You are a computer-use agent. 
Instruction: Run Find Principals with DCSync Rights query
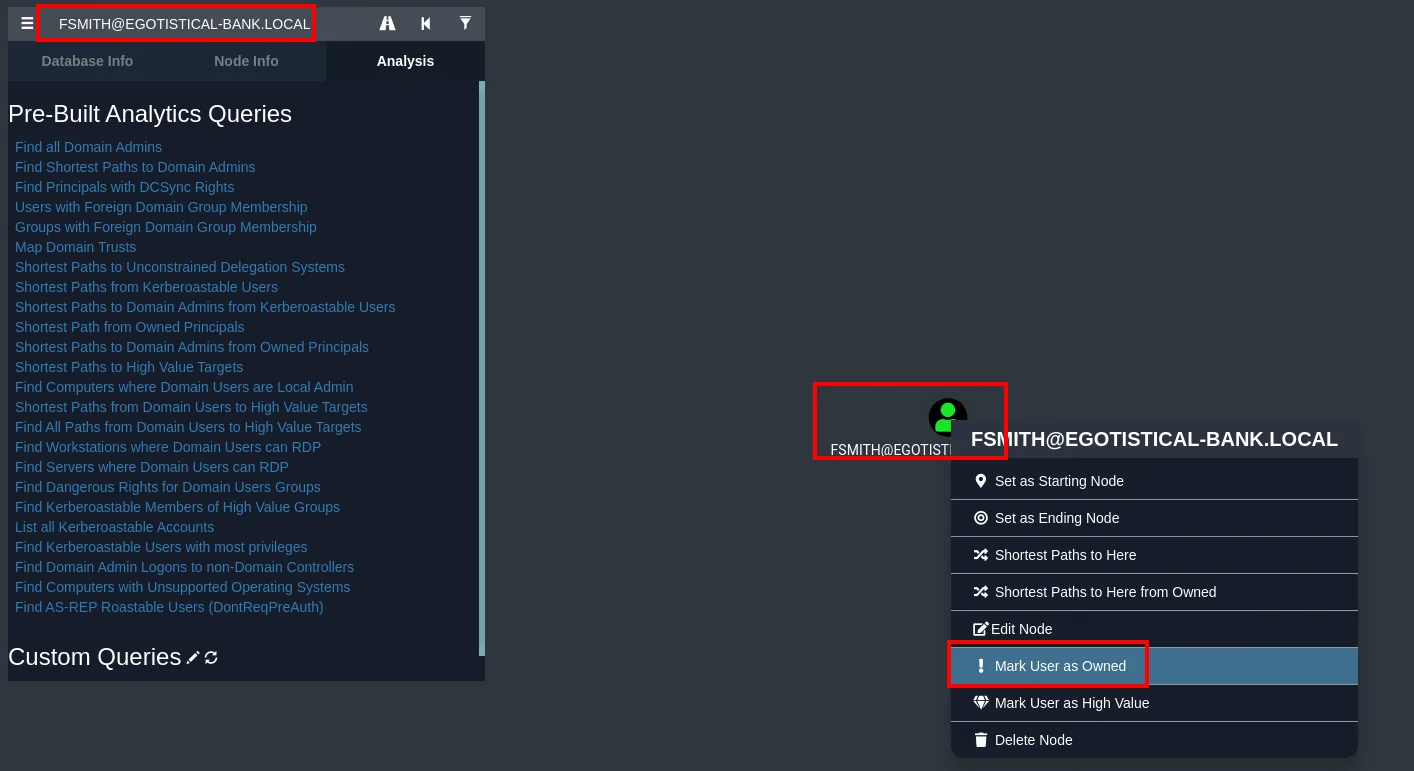(x=125, y=187)
